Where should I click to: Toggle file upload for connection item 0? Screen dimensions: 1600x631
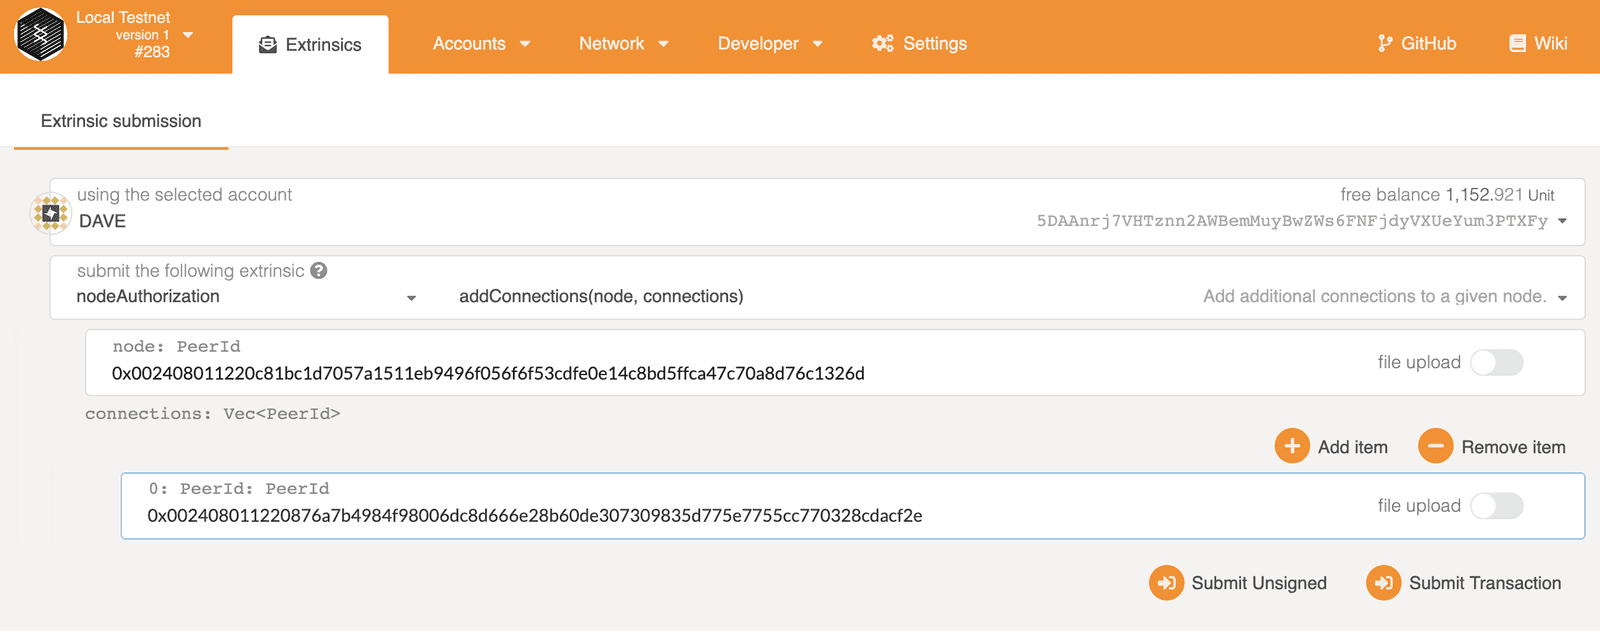[1496, 506]
